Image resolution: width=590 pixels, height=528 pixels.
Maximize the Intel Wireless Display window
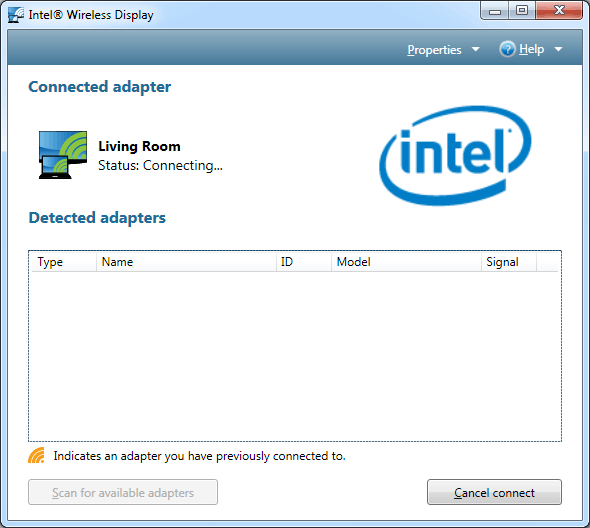[522, 11]
